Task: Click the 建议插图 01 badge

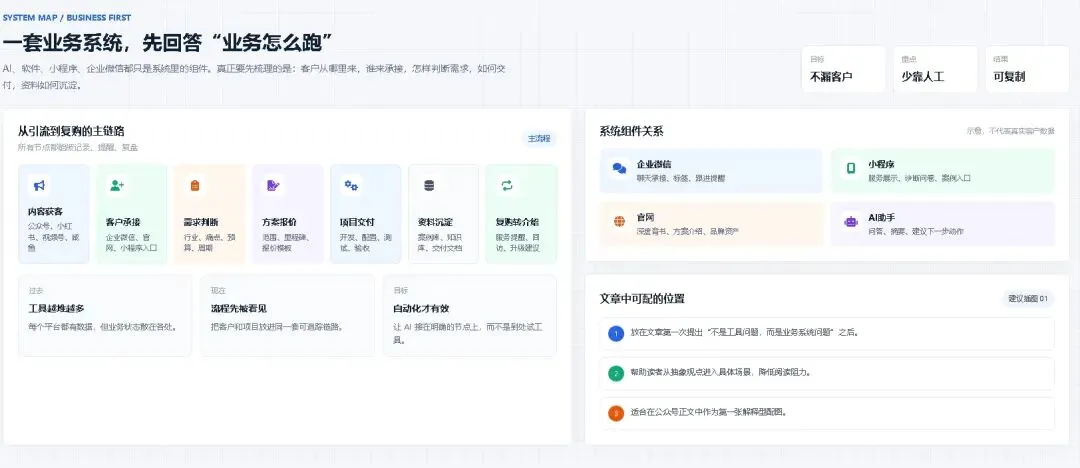Action: pos(1028,299)
